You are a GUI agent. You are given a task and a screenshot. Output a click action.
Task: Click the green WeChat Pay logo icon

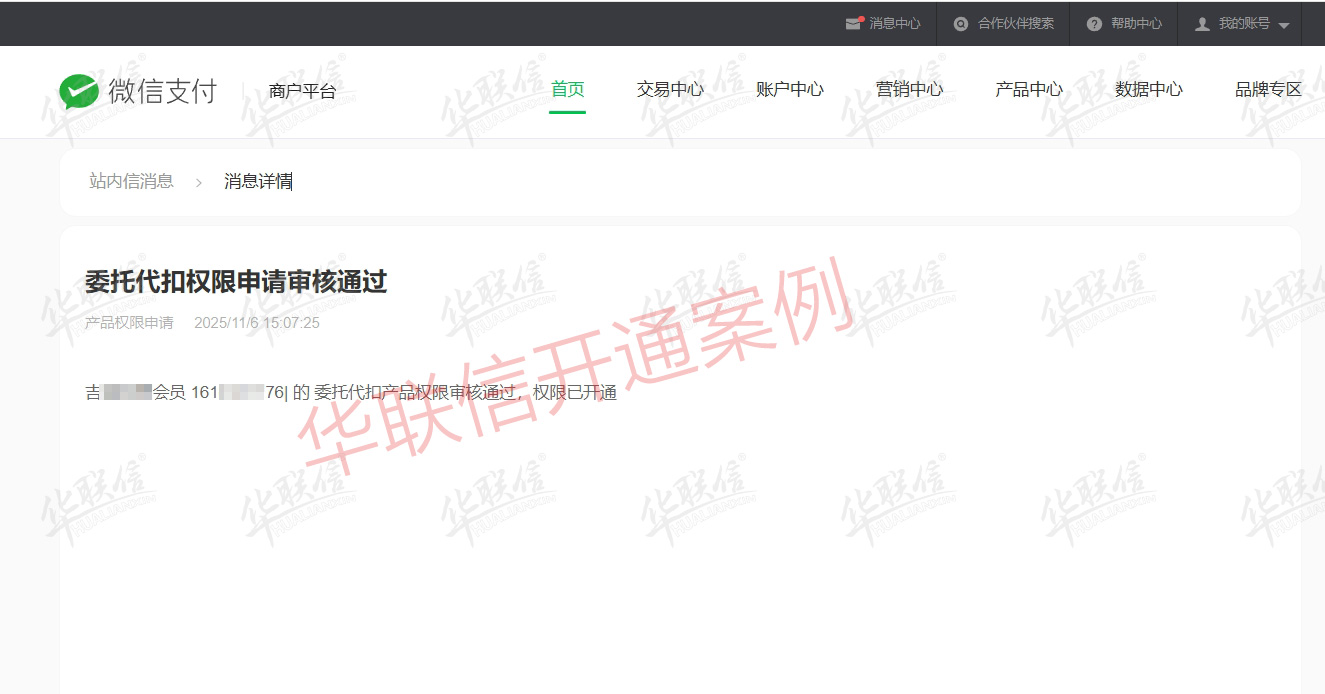point(78,91)
